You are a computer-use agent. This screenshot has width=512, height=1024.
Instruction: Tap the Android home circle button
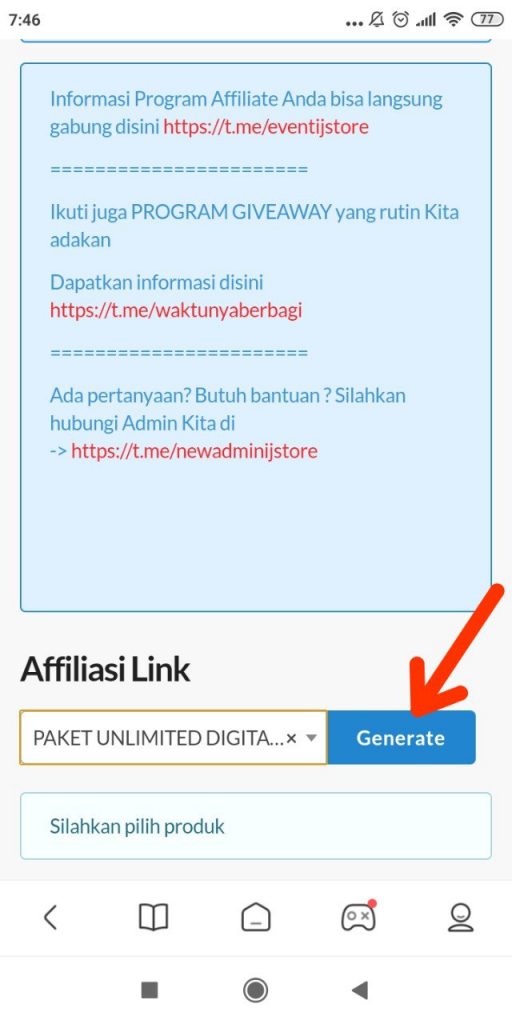(255, 991)
